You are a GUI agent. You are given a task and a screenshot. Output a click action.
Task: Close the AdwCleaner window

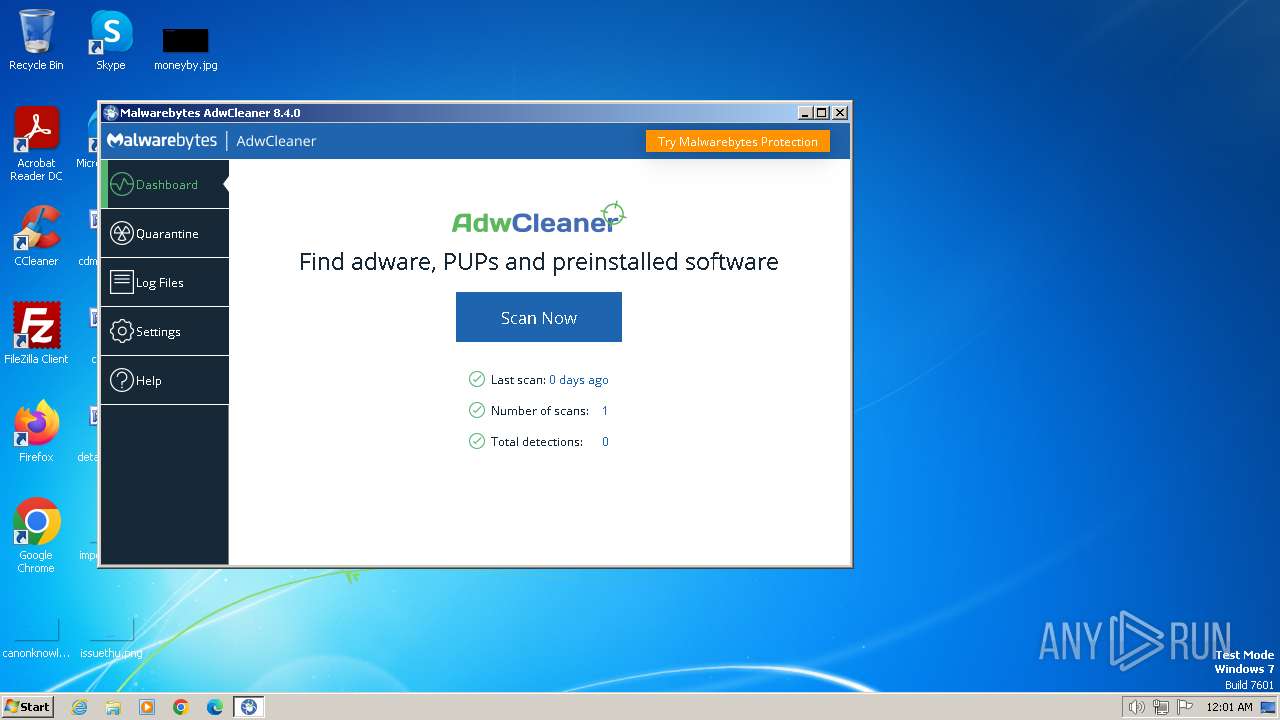click(840, 113)
